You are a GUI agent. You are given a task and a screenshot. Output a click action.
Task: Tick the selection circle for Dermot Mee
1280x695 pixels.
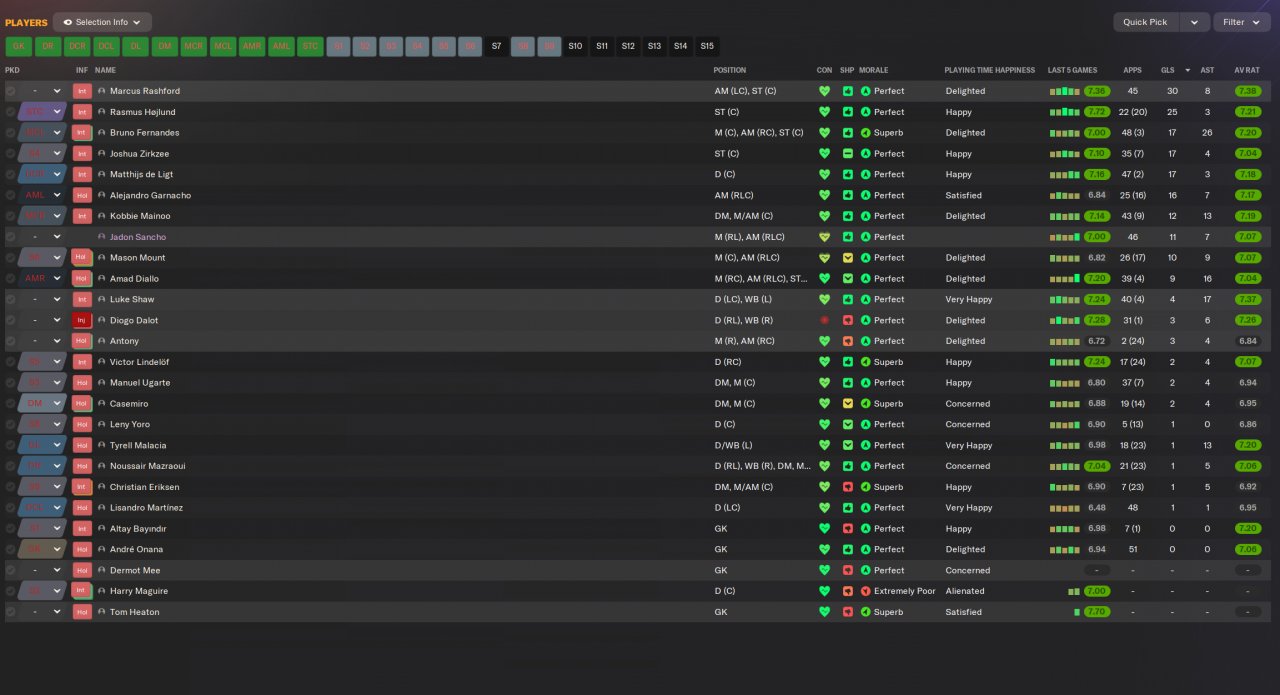(x=11, y=570)
